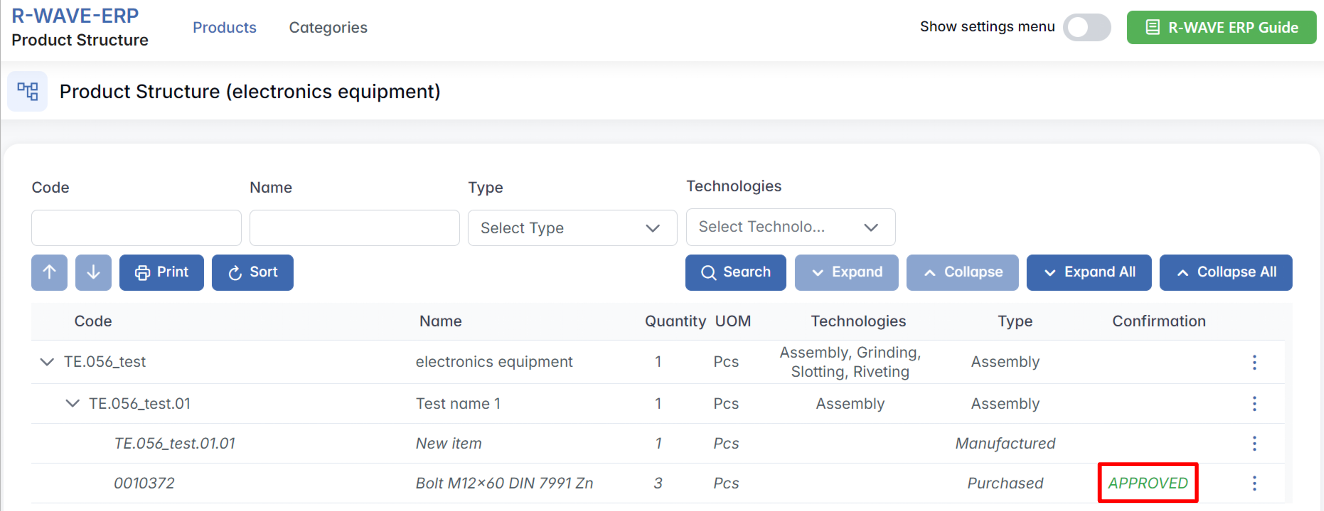Open three-dot menu for Bolt M12×60 row
The image size is (1324, 511).
[1254, 483]
